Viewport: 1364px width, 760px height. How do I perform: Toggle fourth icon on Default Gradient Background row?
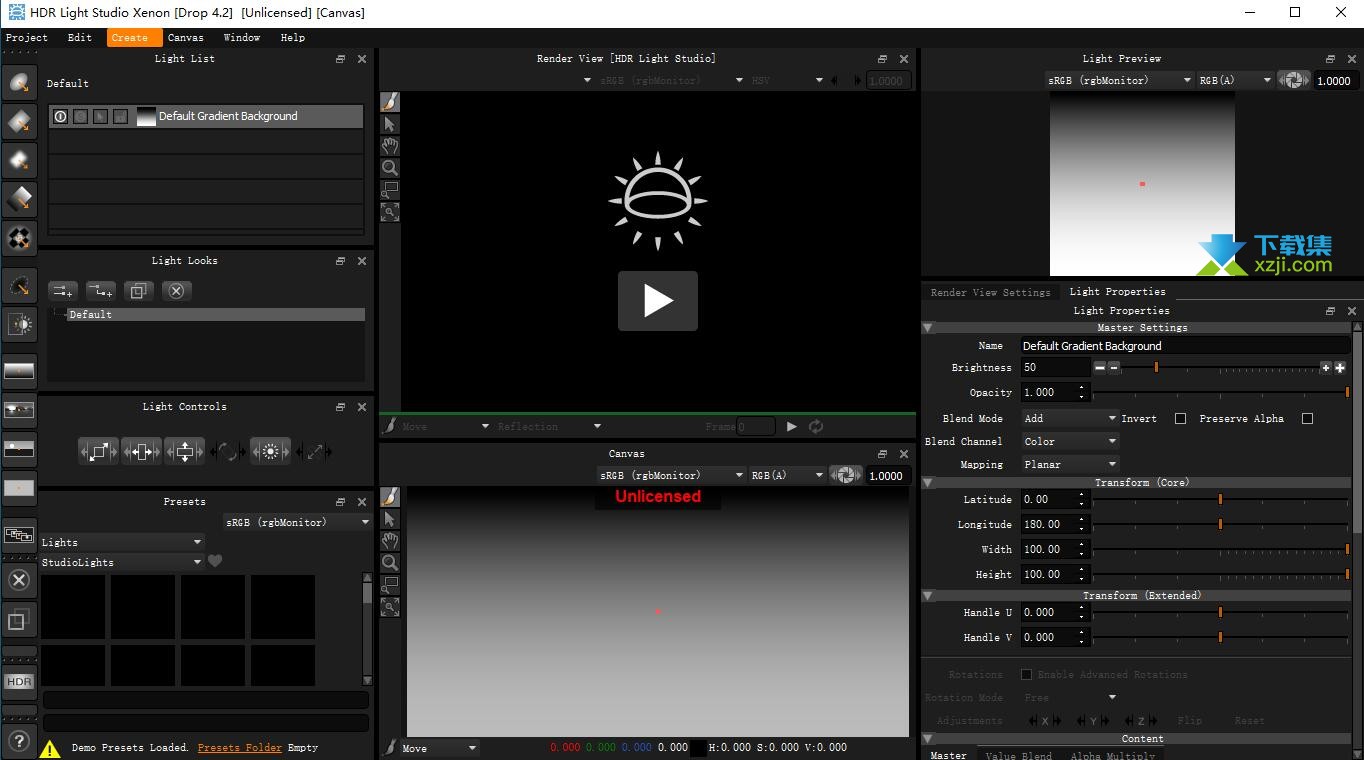[120, 116]
